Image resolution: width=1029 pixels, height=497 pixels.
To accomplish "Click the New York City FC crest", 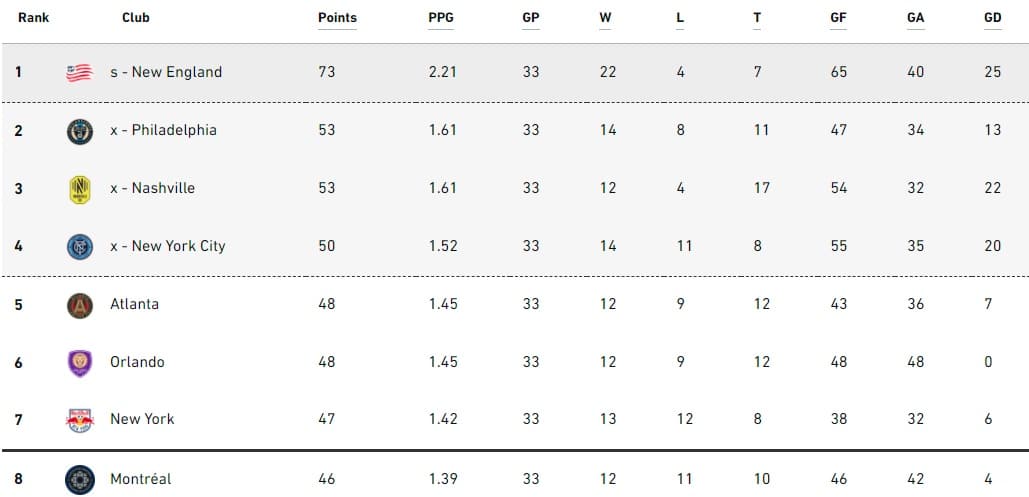I will coord(79,246).
